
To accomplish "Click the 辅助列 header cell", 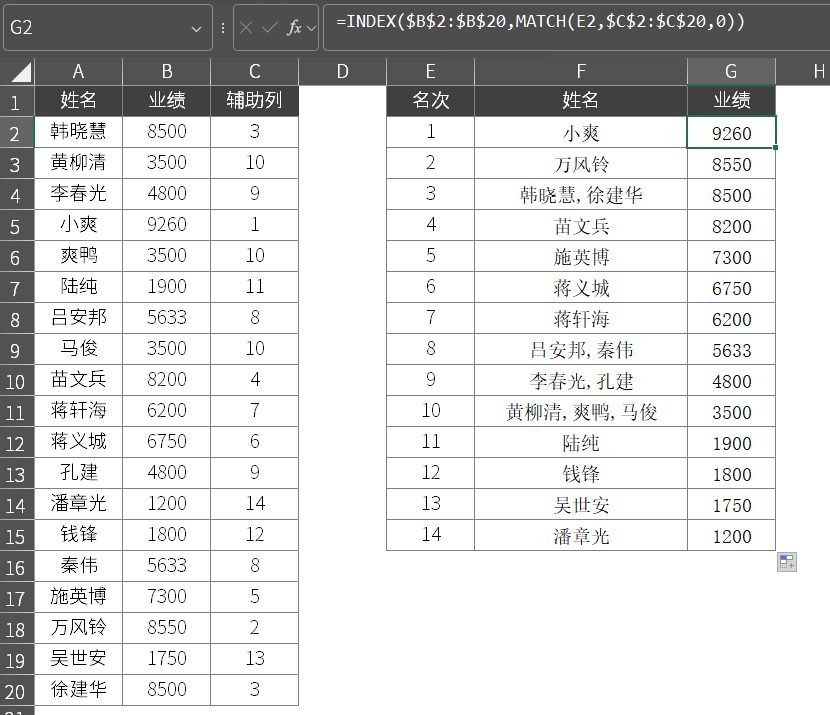I will (x=255, y=101).
